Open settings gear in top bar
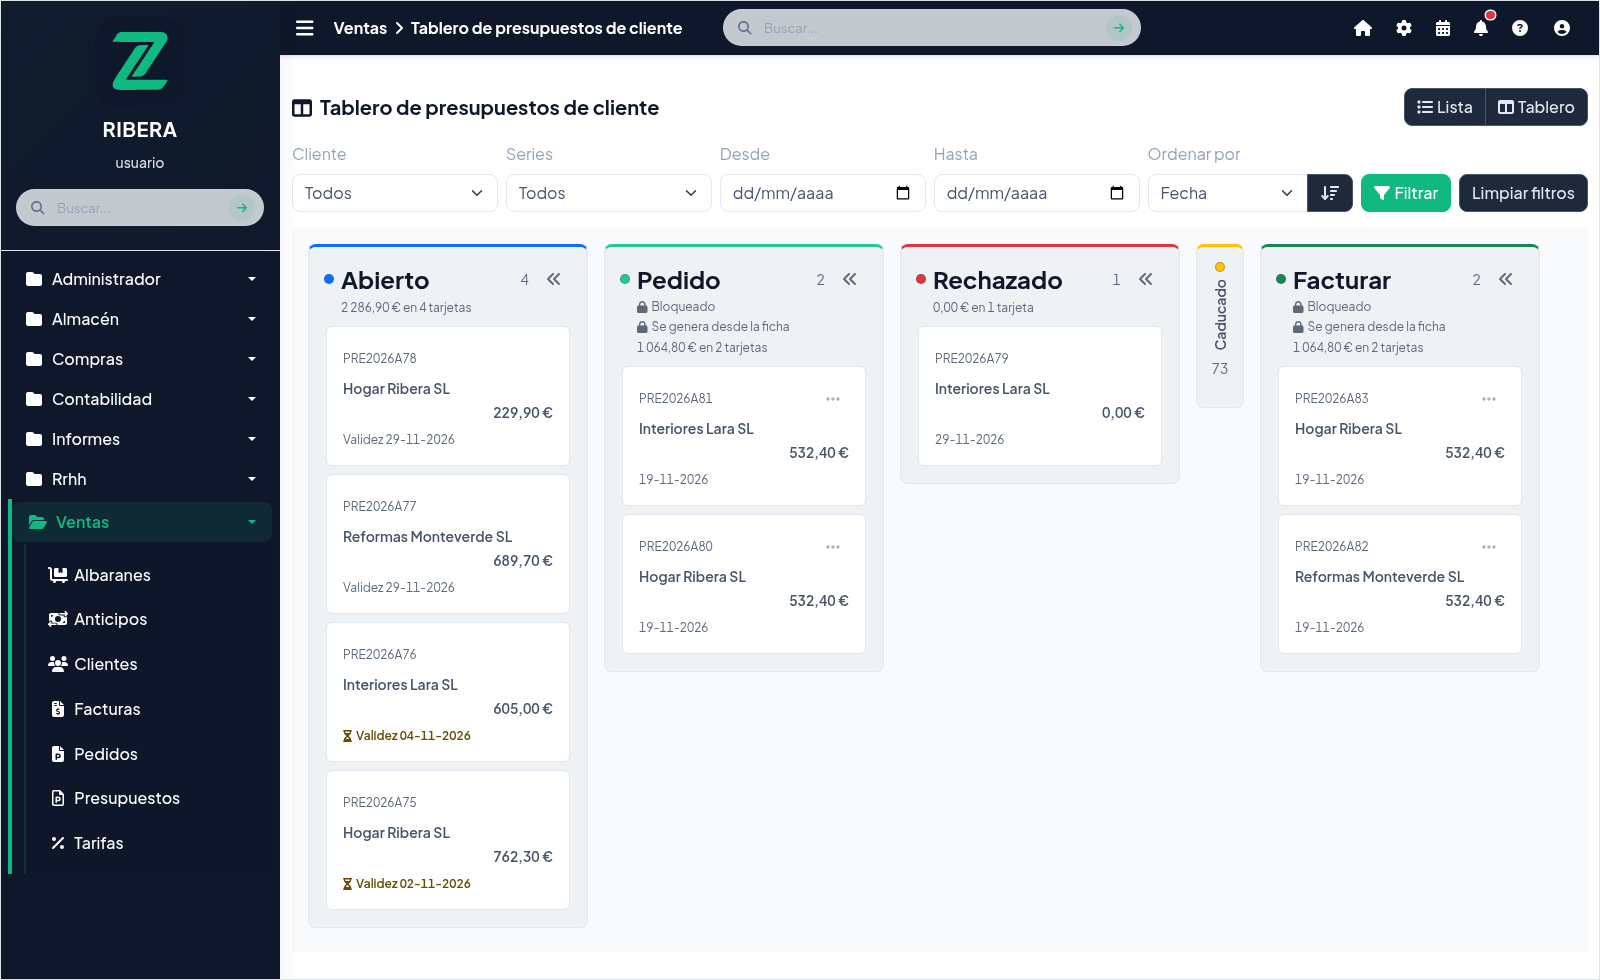Screen dimensions: 1600x980 click(x=1404, y=28)
